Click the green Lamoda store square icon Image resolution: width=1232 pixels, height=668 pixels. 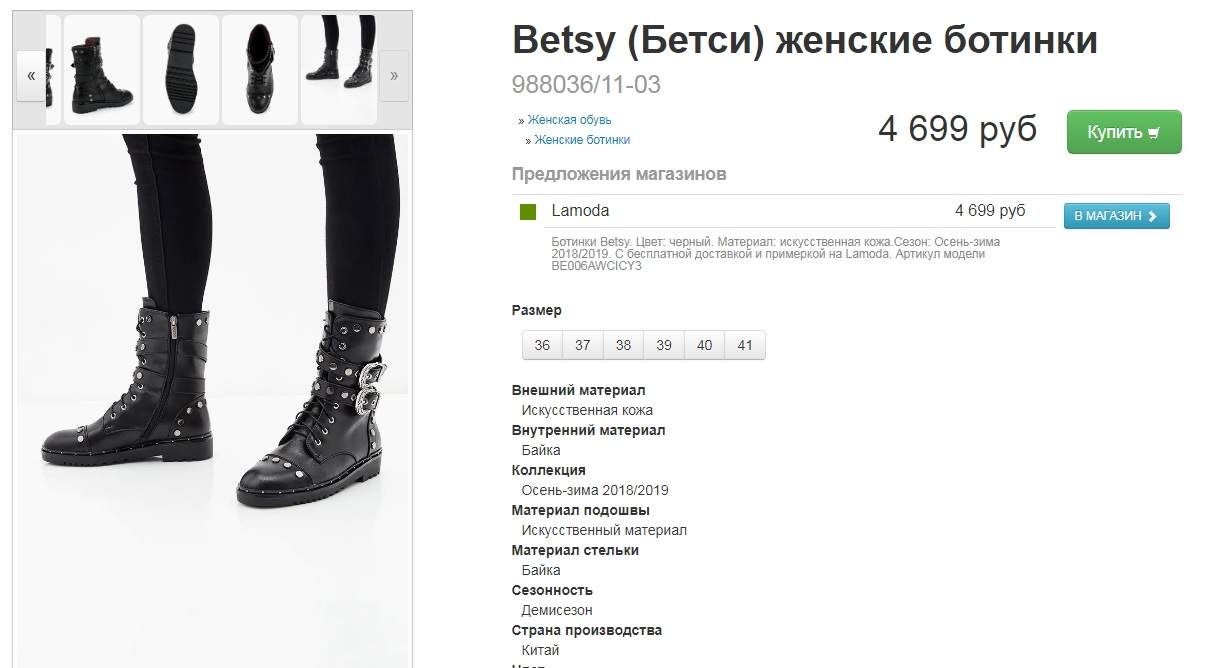coord(528,212)
